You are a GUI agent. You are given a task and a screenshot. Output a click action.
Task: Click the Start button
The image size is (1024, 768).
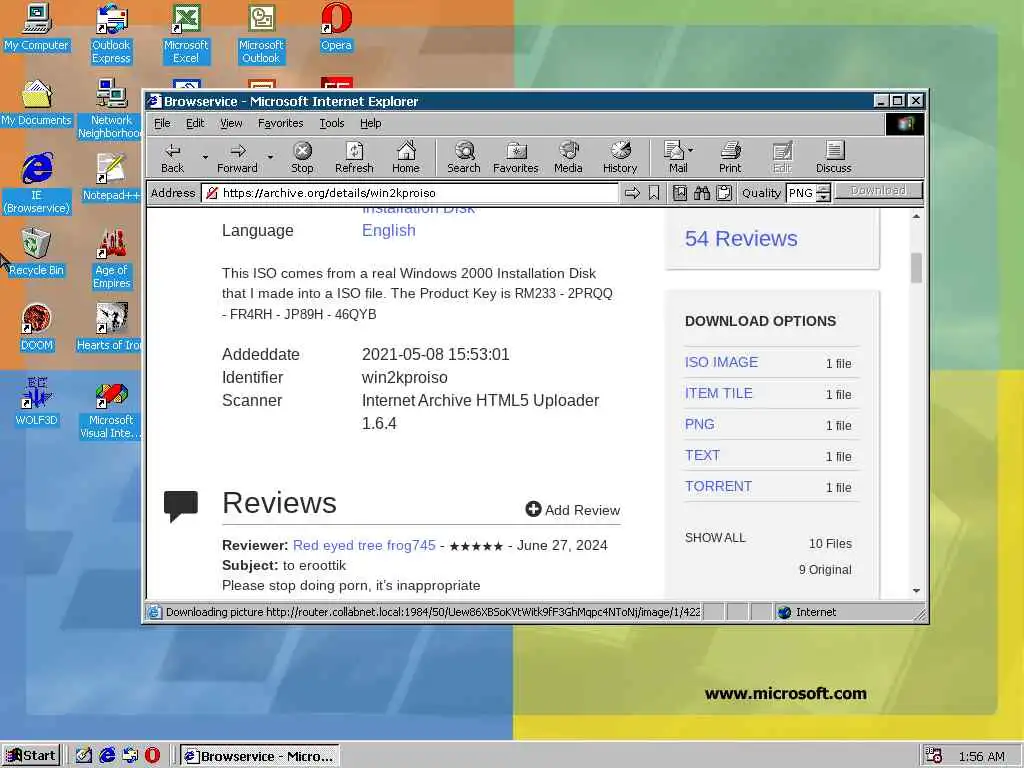coord(31,756)
